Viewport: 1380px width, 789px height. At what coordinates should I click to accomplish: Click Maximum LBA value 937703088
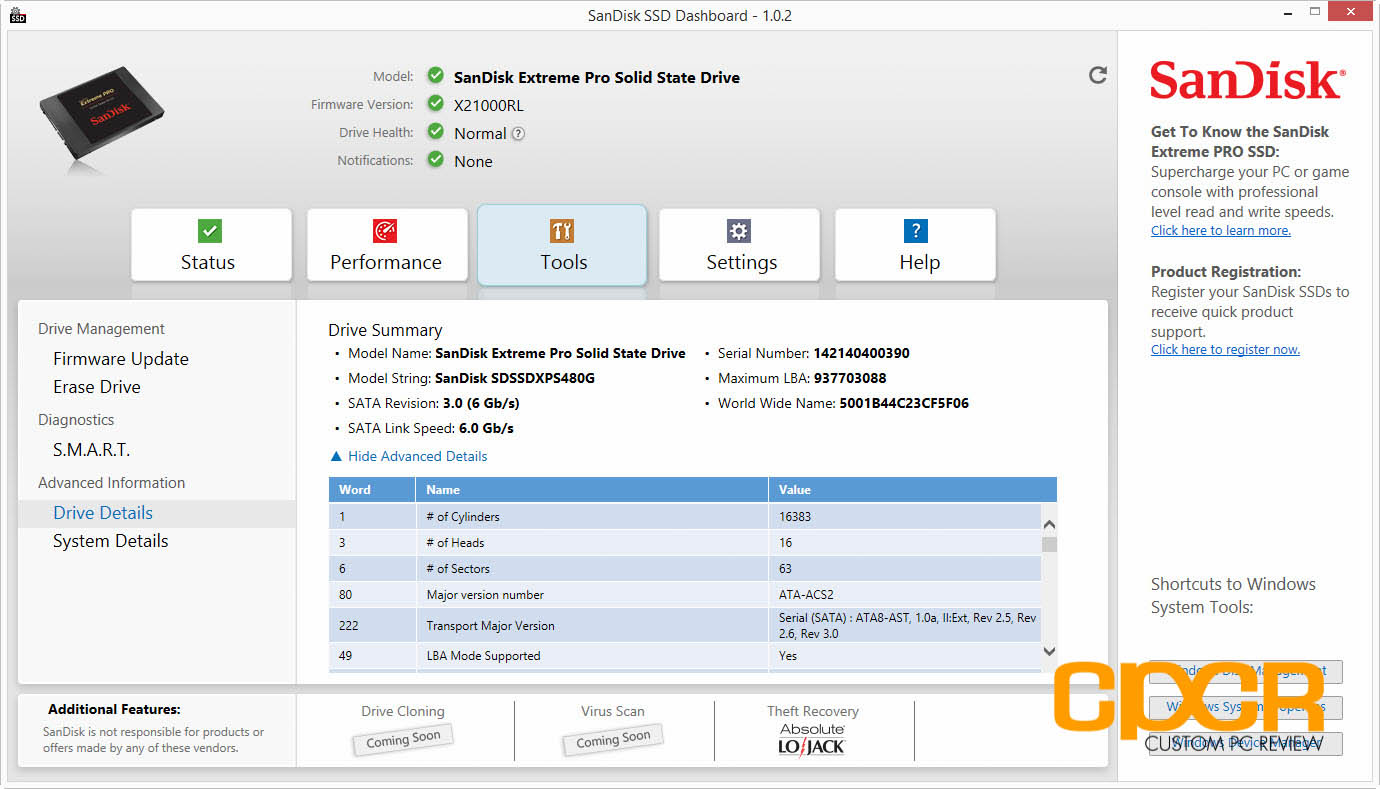[848, 378]
